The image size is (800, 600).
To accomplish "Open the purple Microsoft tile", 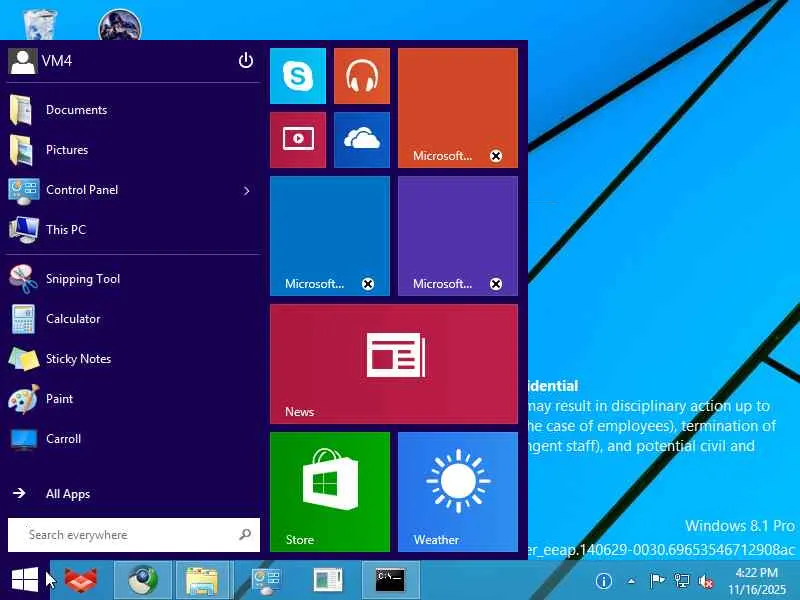I will (458, 236).
